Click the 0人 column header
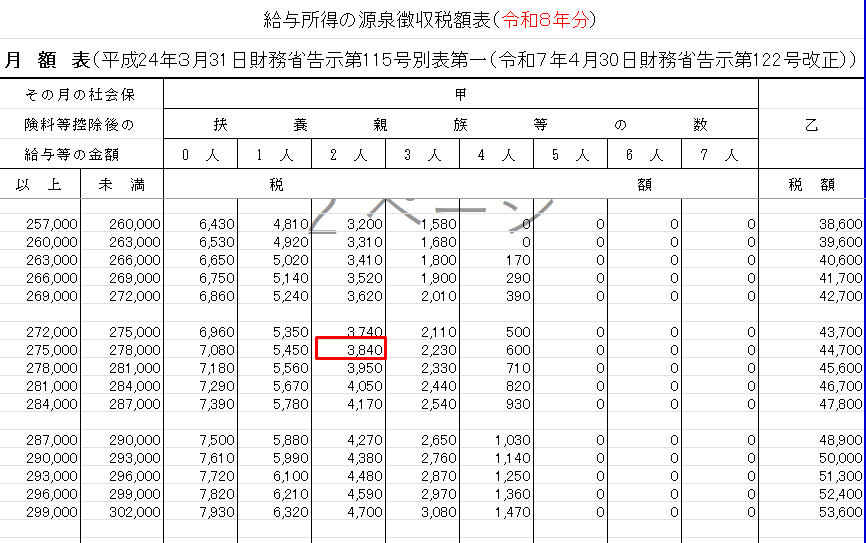This screenshot has height=543, width=866. coord(200,155)
